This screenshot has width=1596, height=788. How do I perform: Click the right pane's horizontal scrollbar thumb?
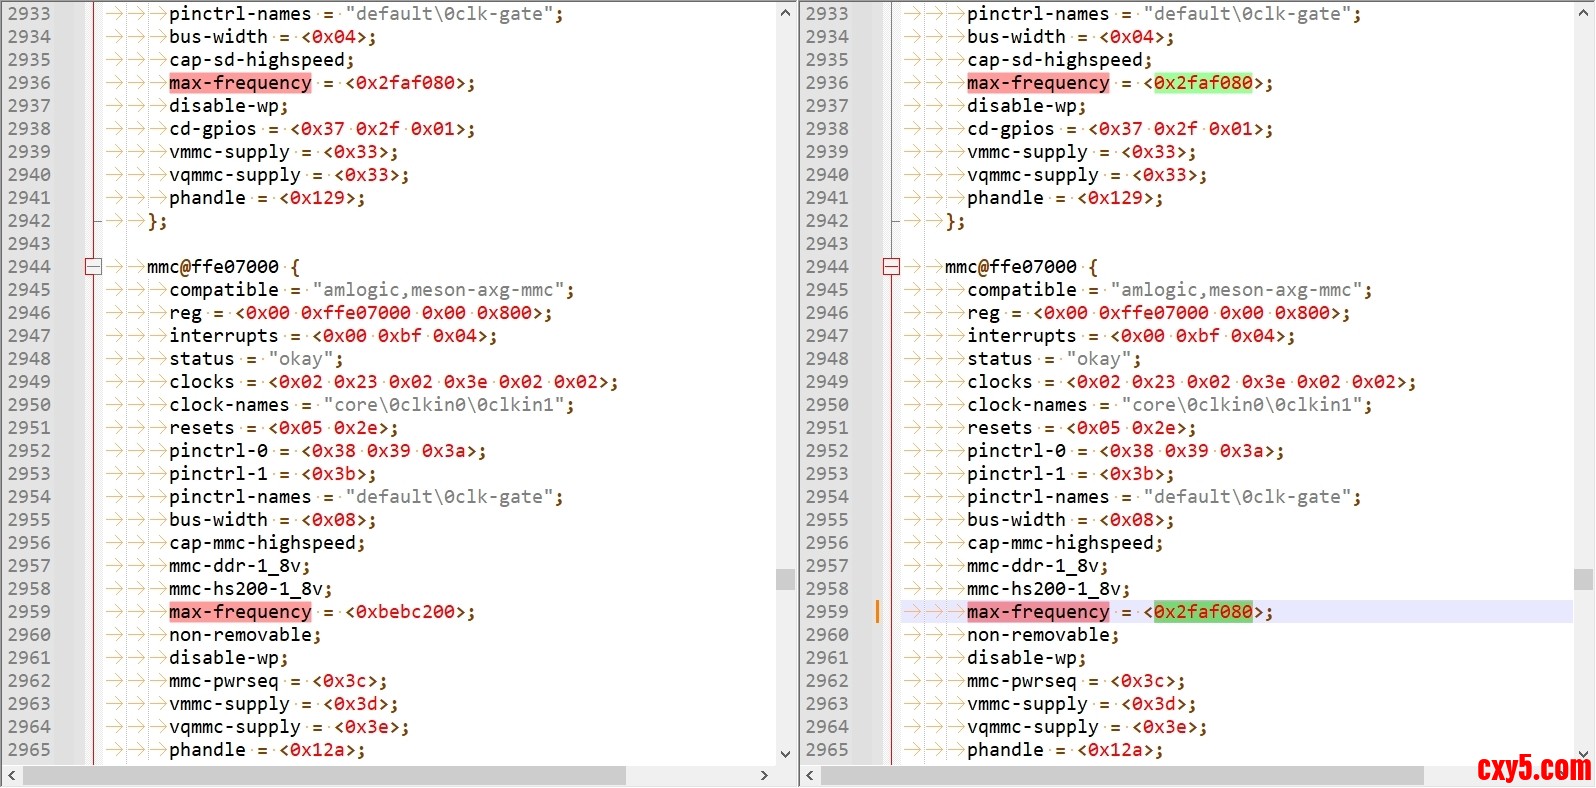1122,776
